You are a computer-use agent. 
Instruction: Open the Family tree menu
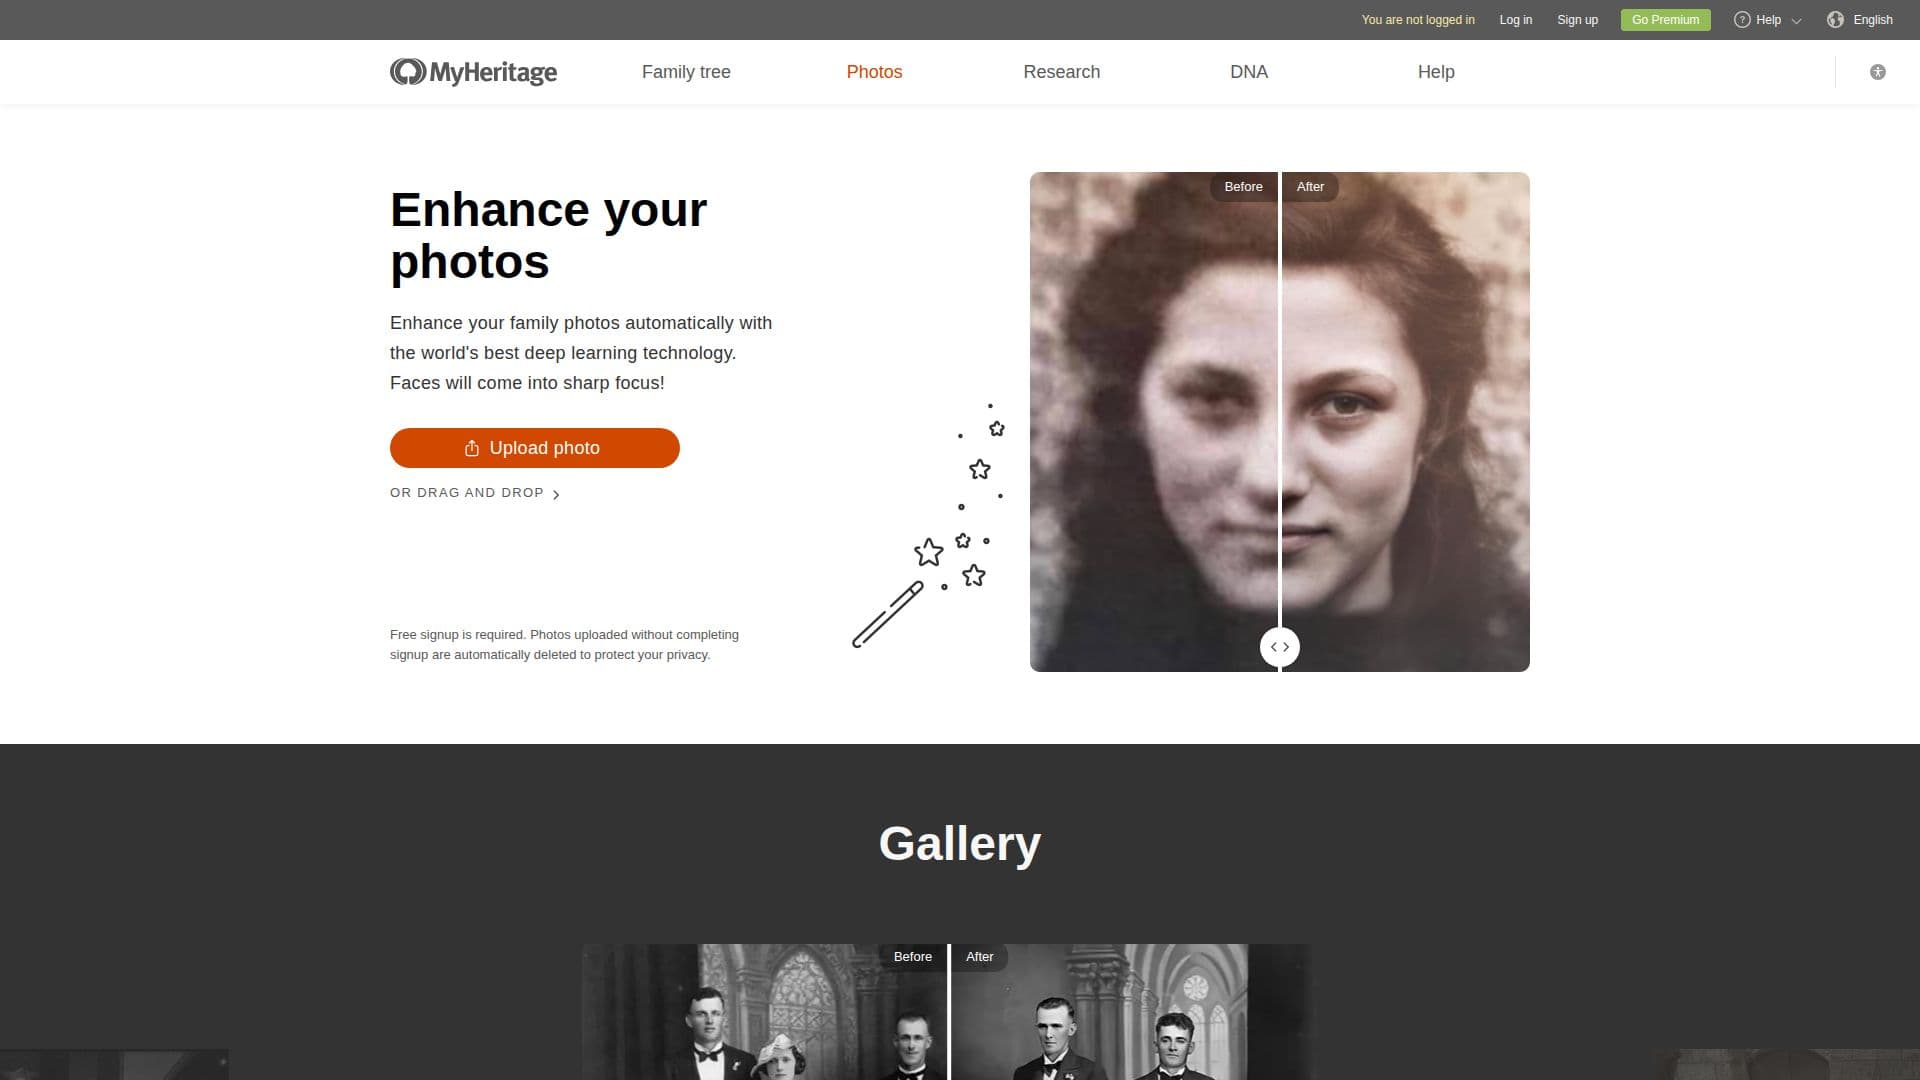(686, 72)
